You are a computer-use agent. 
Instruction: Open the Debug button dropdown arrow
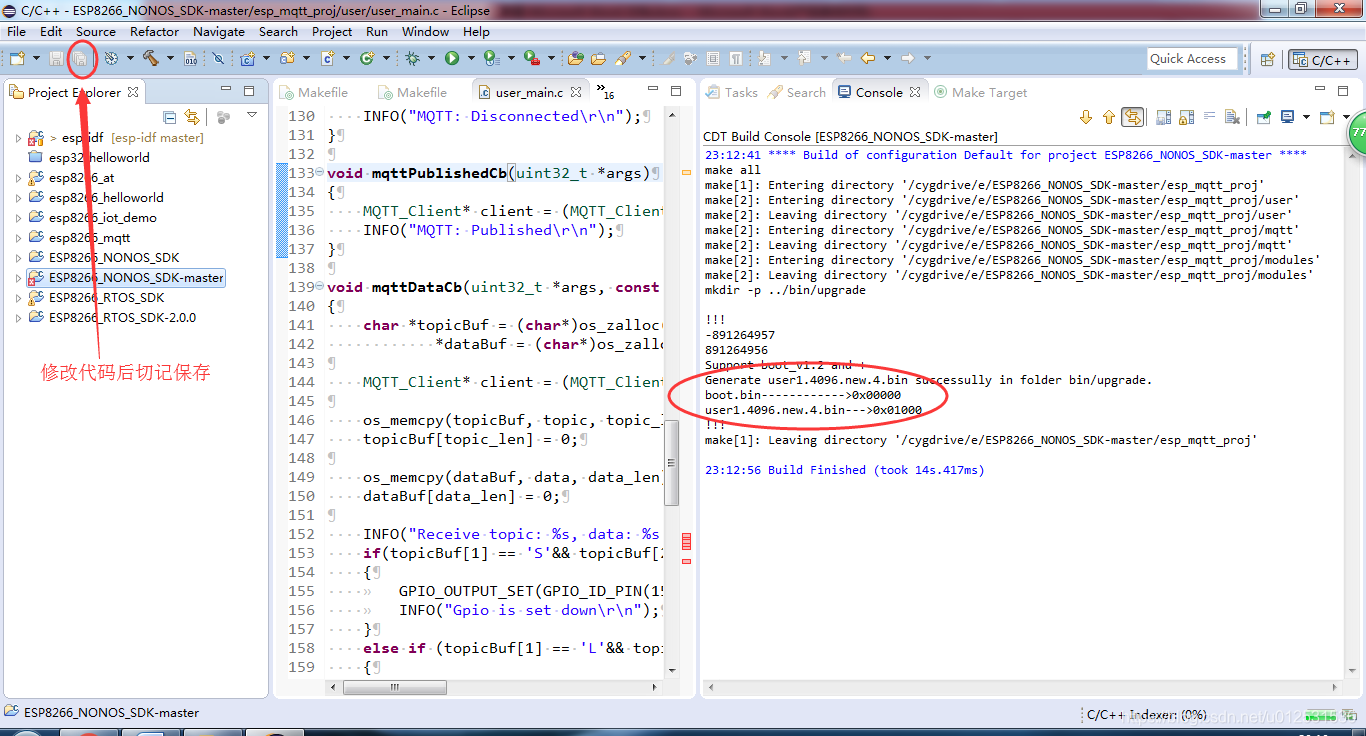pyautogui.click(x=431, y=59)
